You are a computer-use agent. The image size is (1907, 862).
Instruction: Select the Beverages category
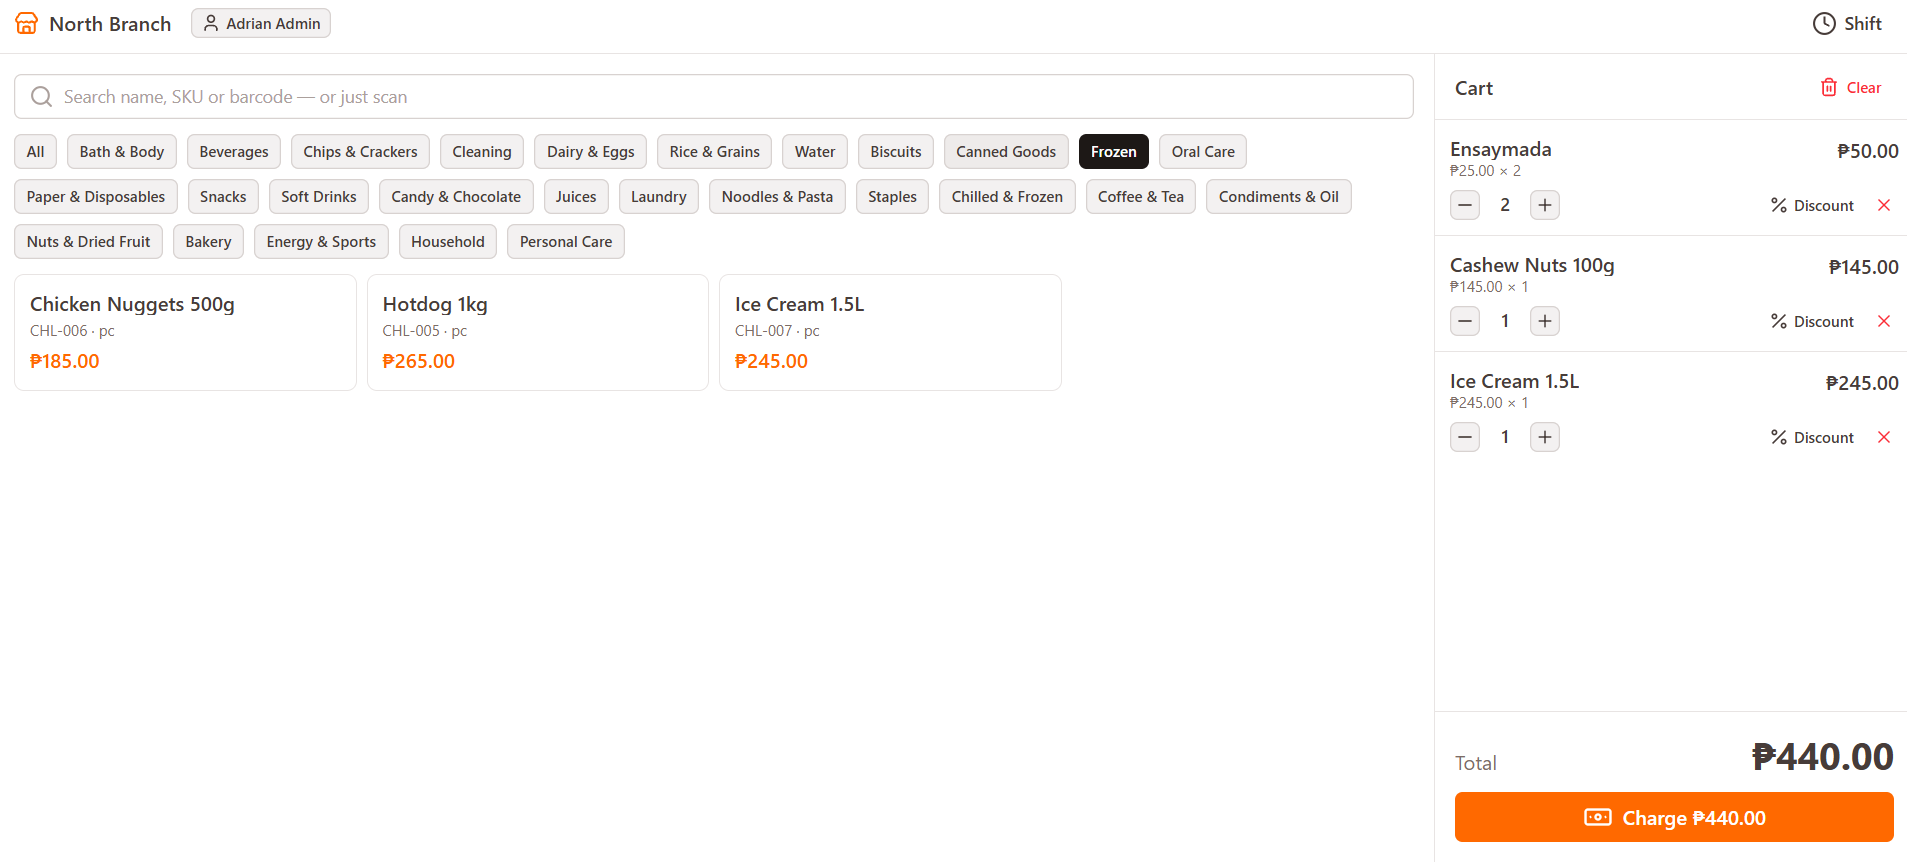[x=234, y=151]
